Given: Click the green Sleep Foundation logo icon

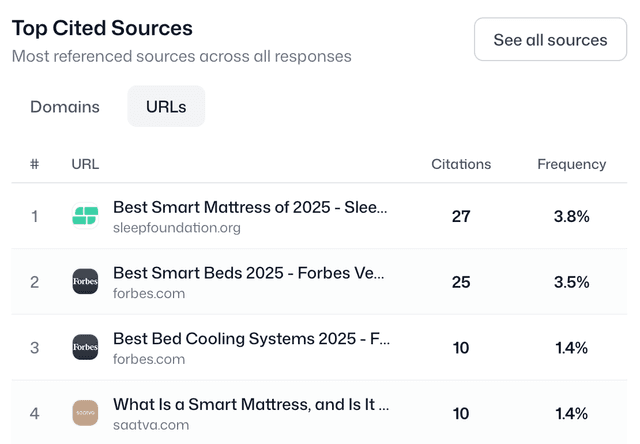Looking at the screenshot, I should click(85, 216).
